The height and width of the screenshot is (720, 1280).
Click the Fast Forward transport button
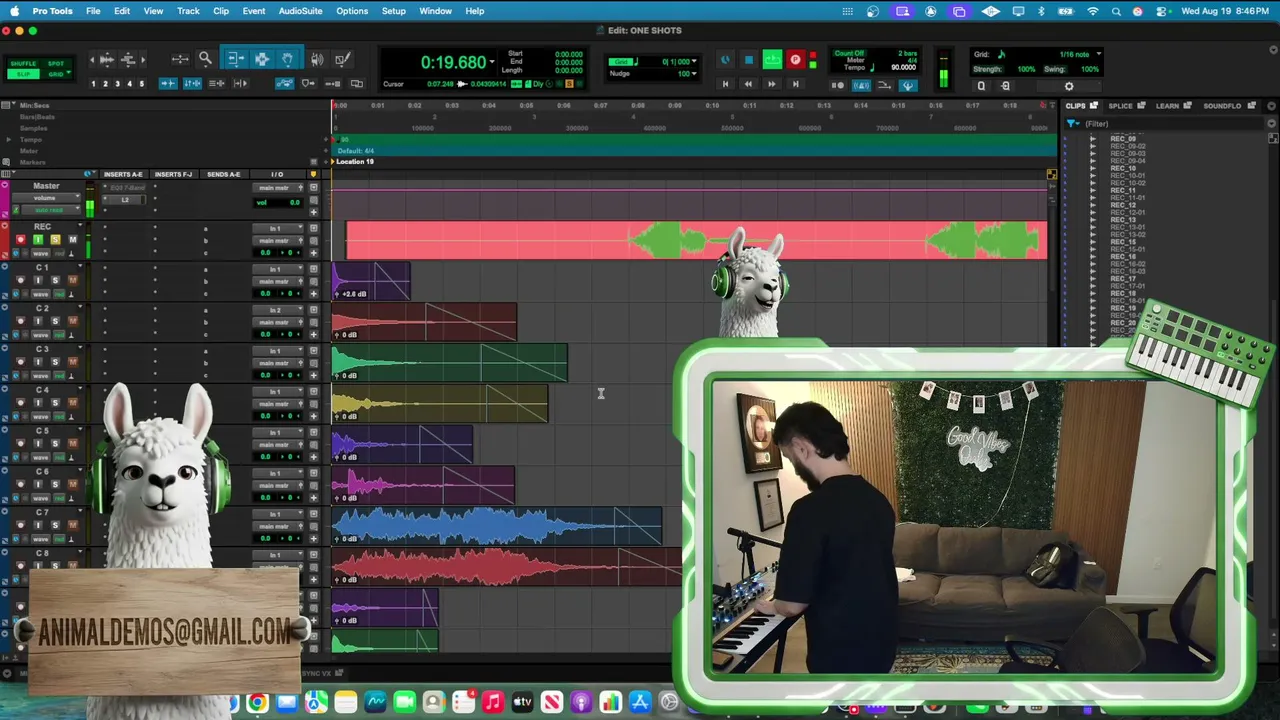[771, 84]
